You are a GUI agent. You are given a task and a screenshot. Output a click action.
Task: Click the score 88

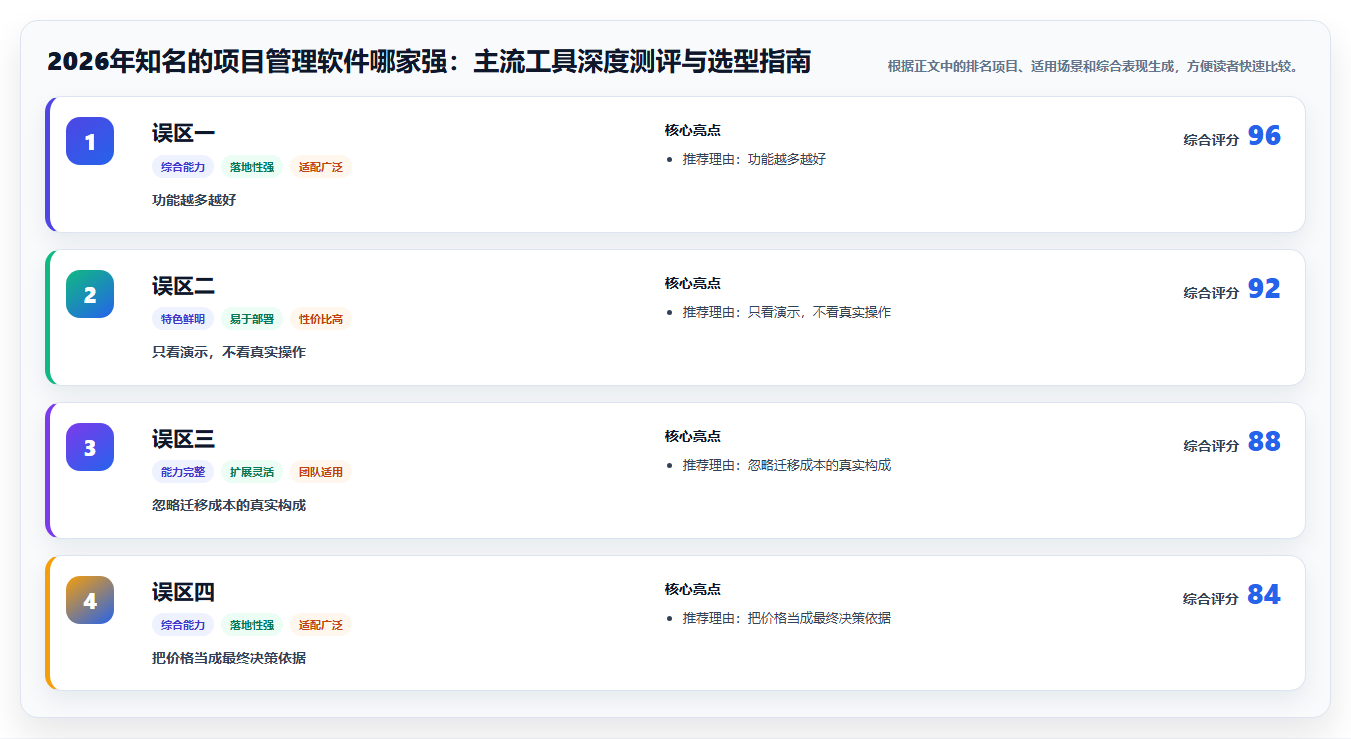tap(1264, 442)
